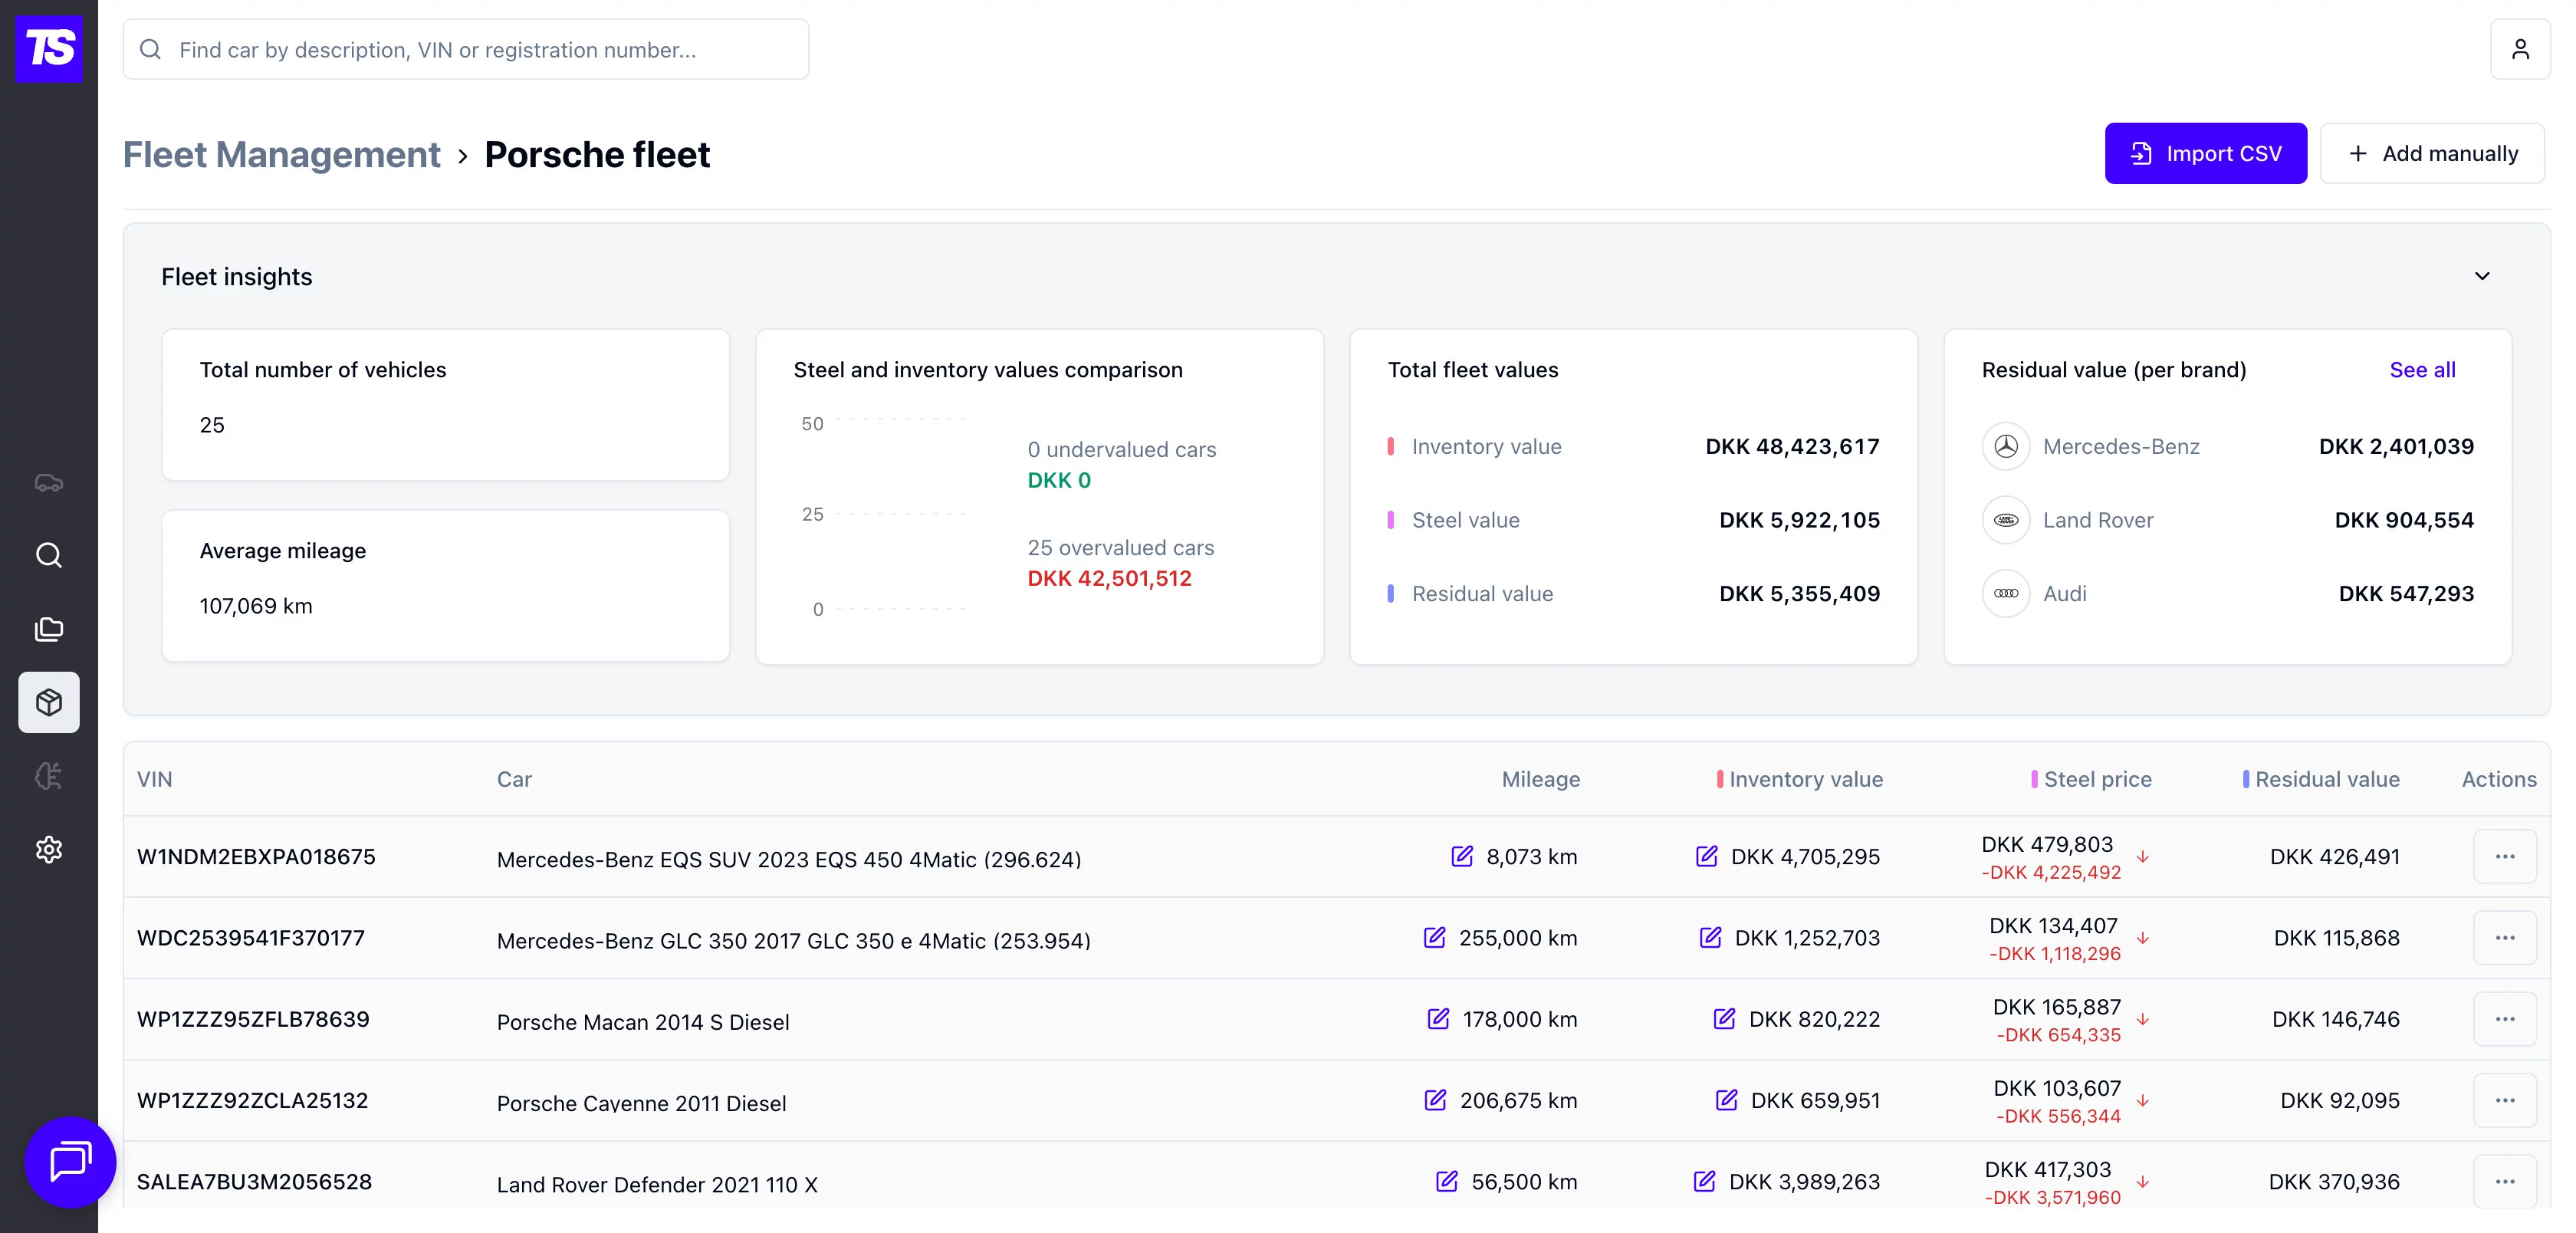Screen dimensions: 2576x1233
Task: Open actions menu for WP1ZZZ95ZFLB78639
Action: [2504, 1018]
